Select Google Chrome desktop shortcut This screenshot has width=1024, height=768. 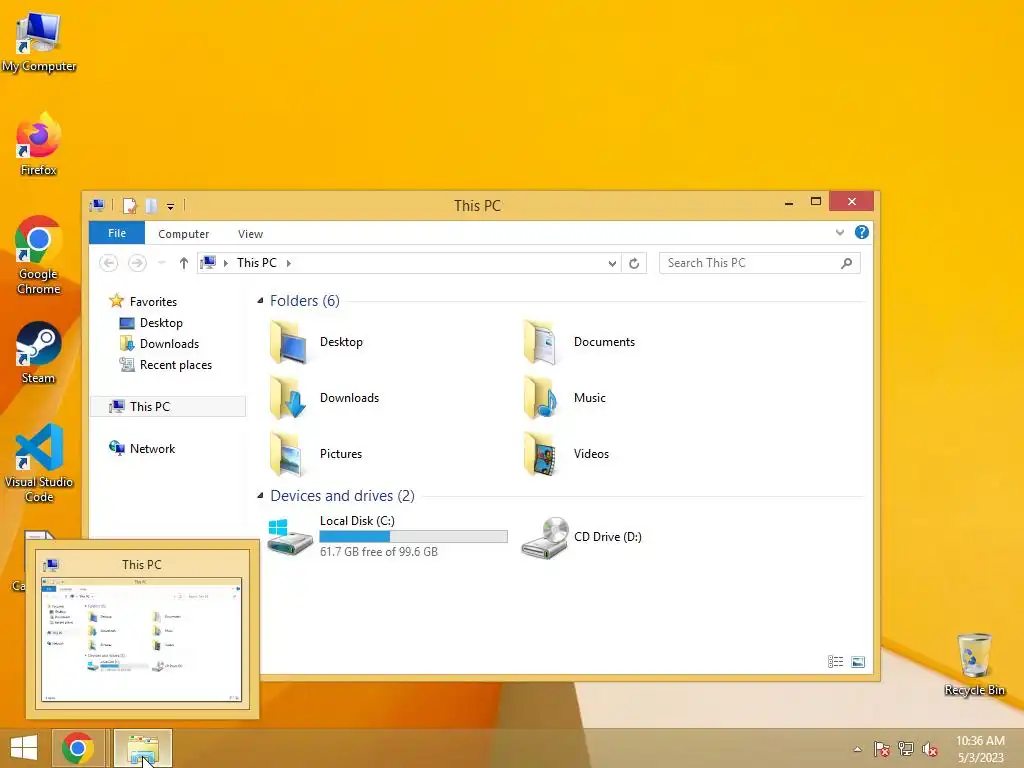(39, 255)
